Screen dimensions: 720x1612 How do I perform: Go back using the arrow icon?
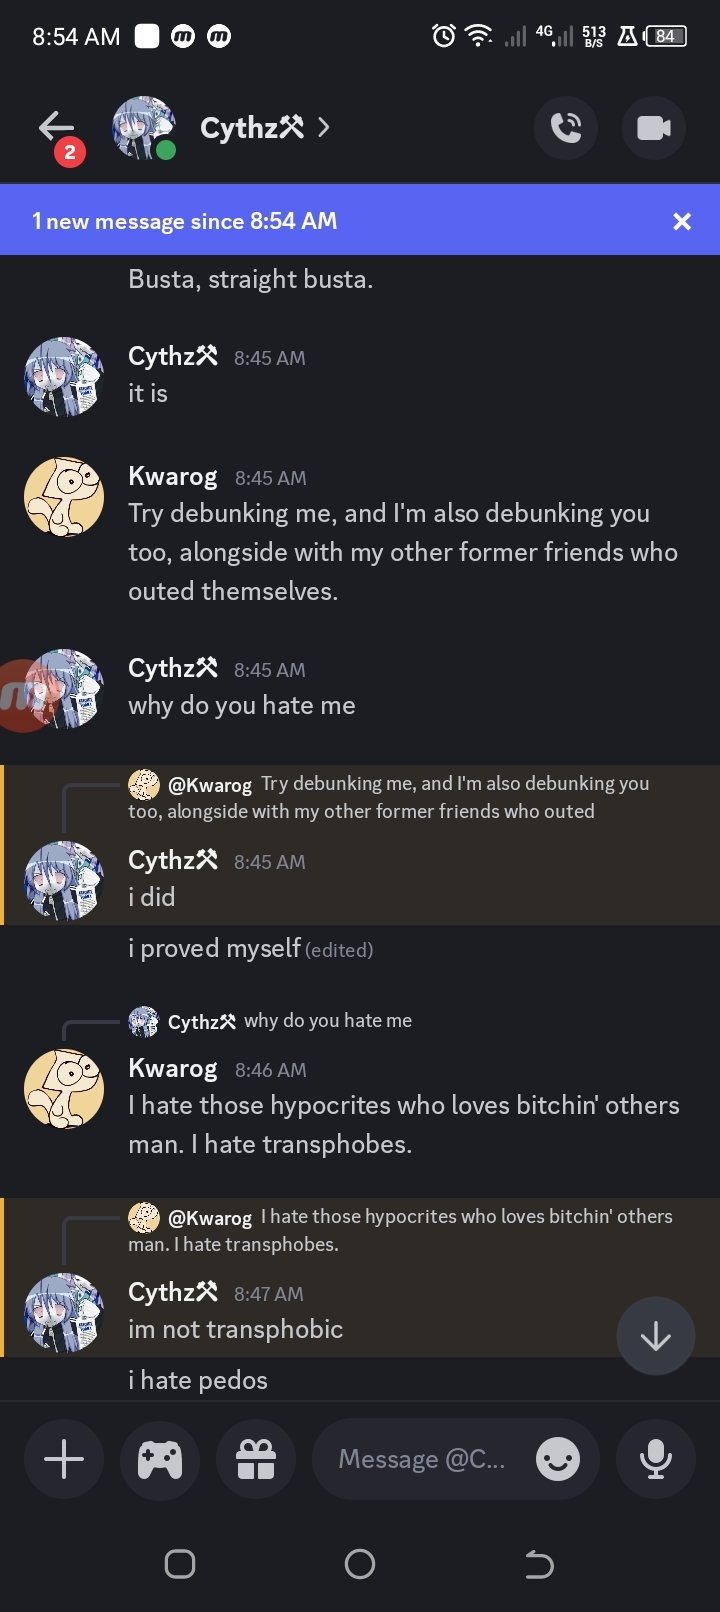56,127
